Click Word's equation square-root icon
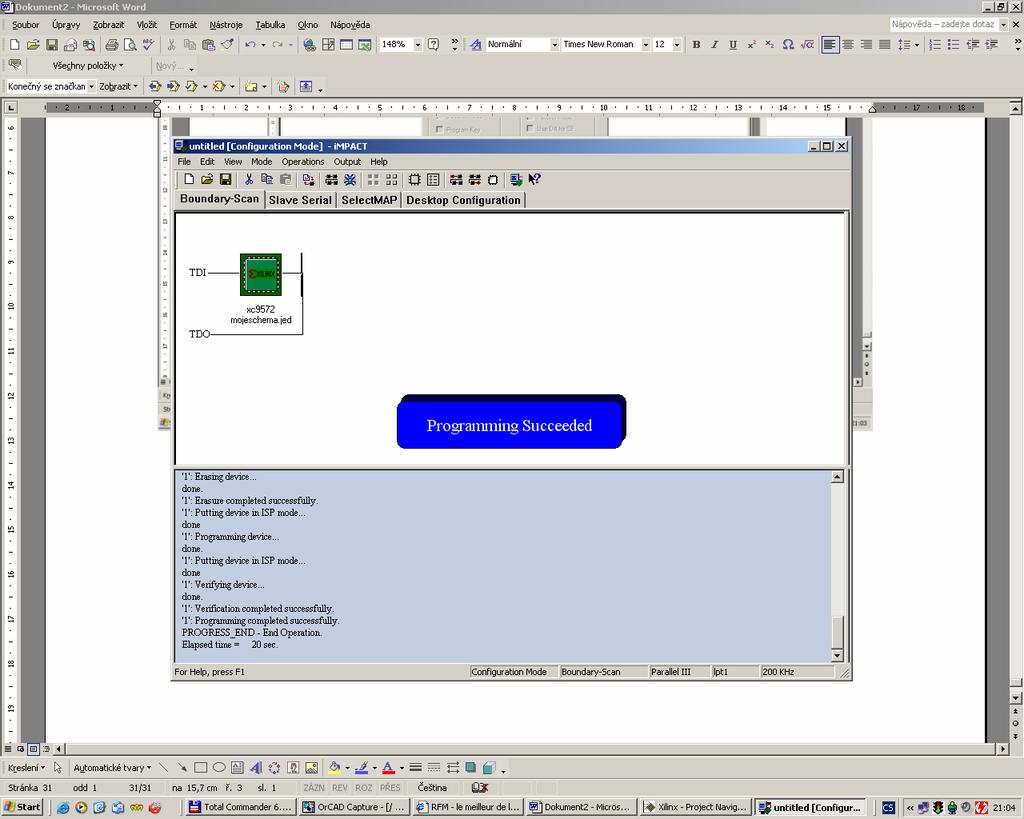The height and width of the screenshot is (819, 1024). click(808, 44)
